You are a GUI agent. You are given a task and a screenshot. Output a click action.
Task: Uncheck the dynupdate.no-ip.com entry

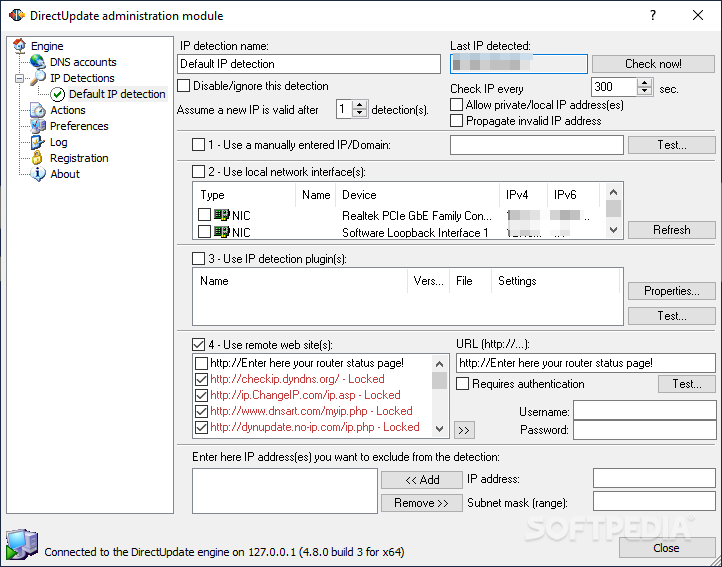tap(201, 427)
